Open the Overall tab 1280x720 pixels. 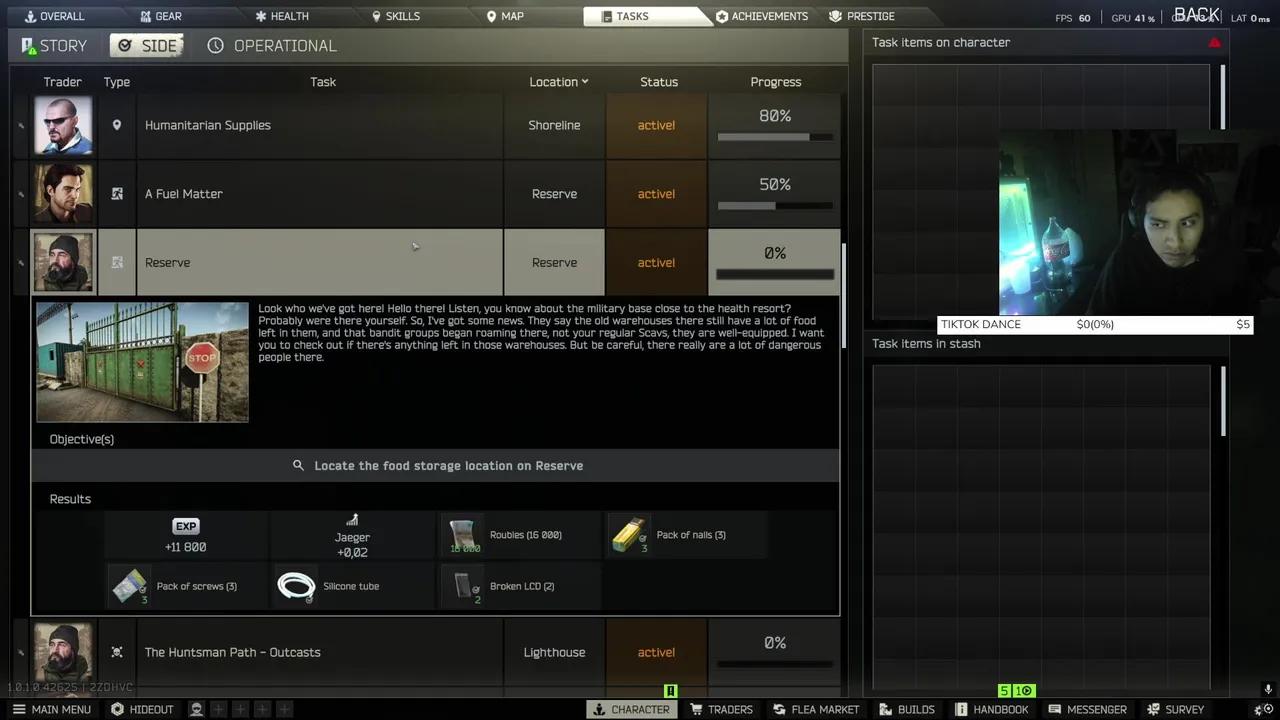pos(54,16)
